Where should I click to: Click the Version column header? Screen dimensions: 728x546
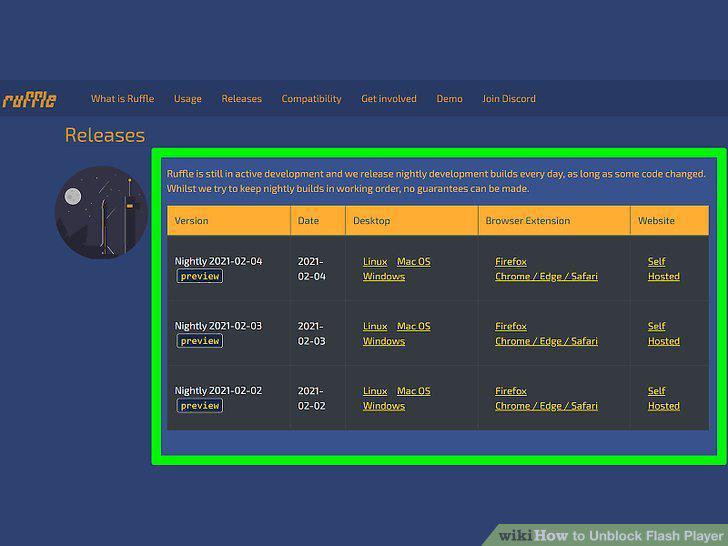(x=229, y=221)
